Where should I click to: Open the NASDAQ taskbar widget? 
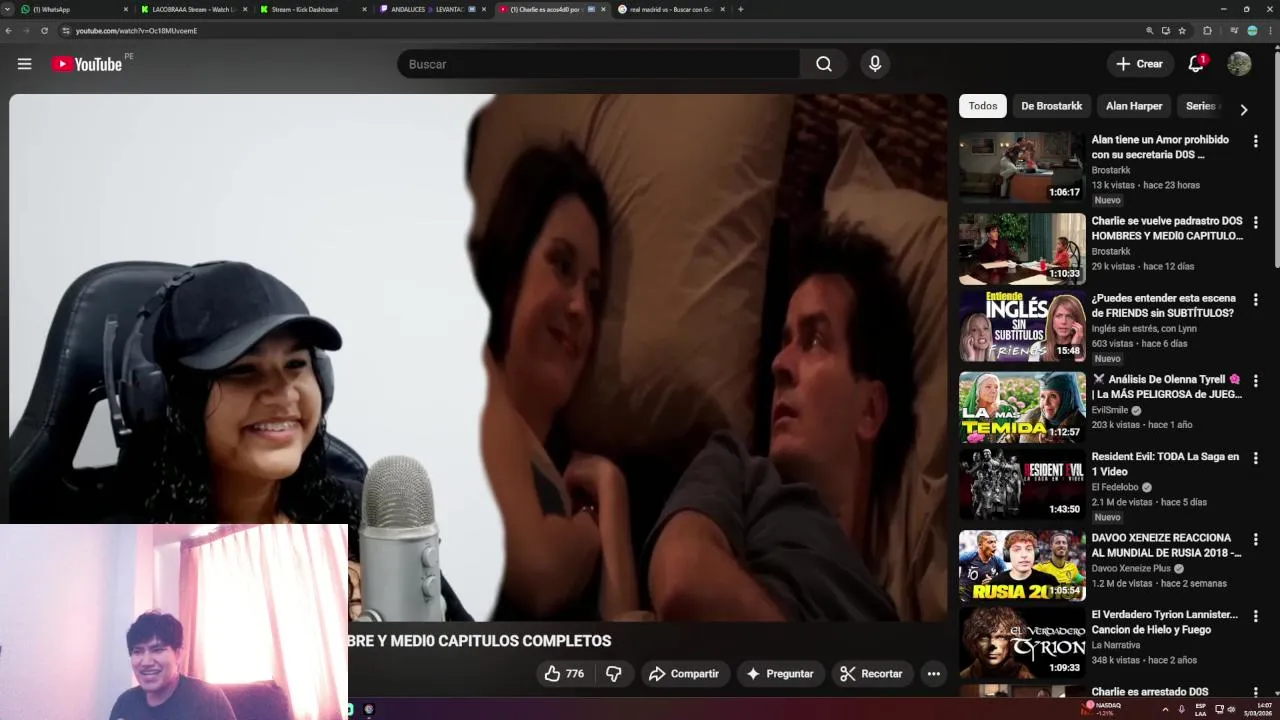coord(1103,709)
